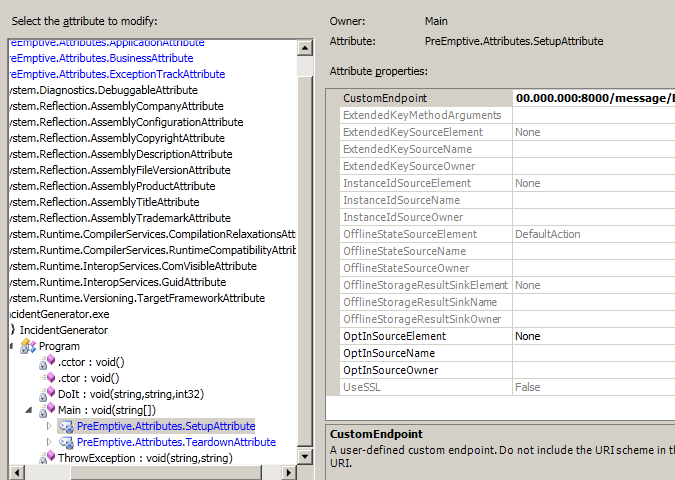675x480 pixels.
Task: Expand the SetupAttribute tree node
Action: pyautogui.click(x=49, y=426)
